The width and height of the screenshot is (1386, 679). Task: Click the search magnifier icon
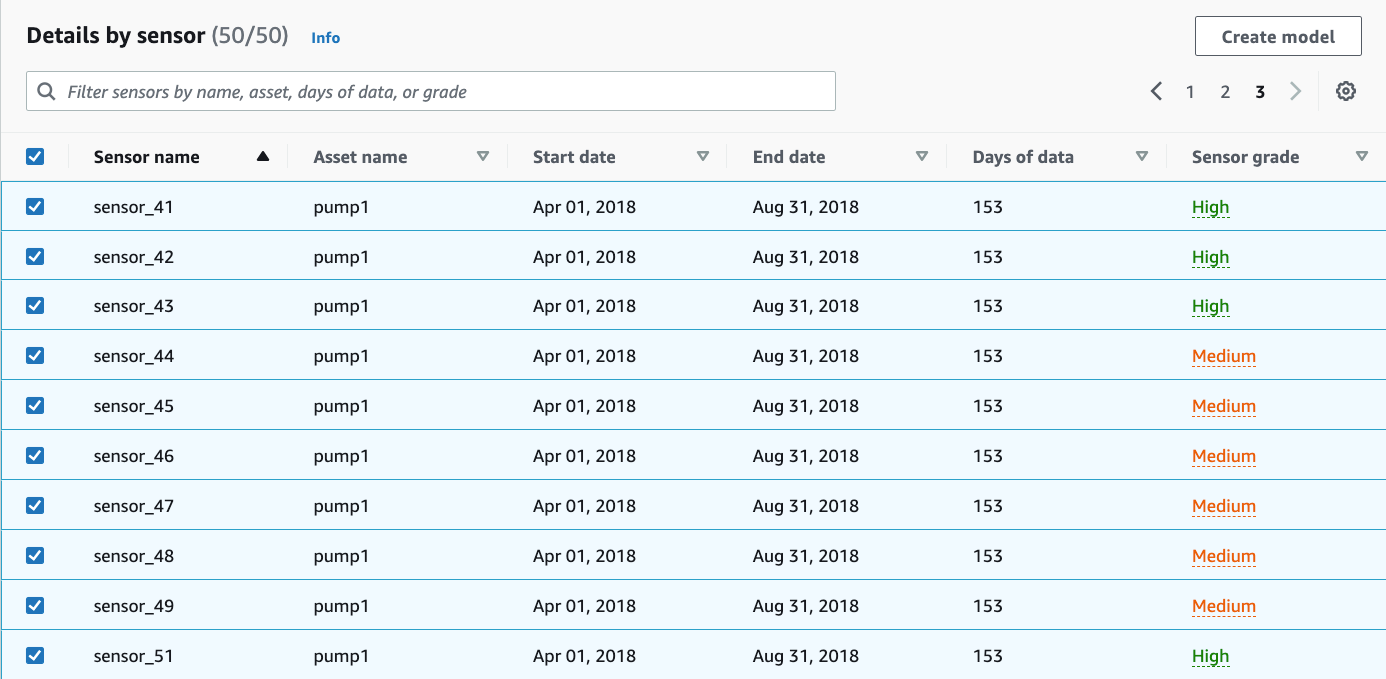(46, 91)
